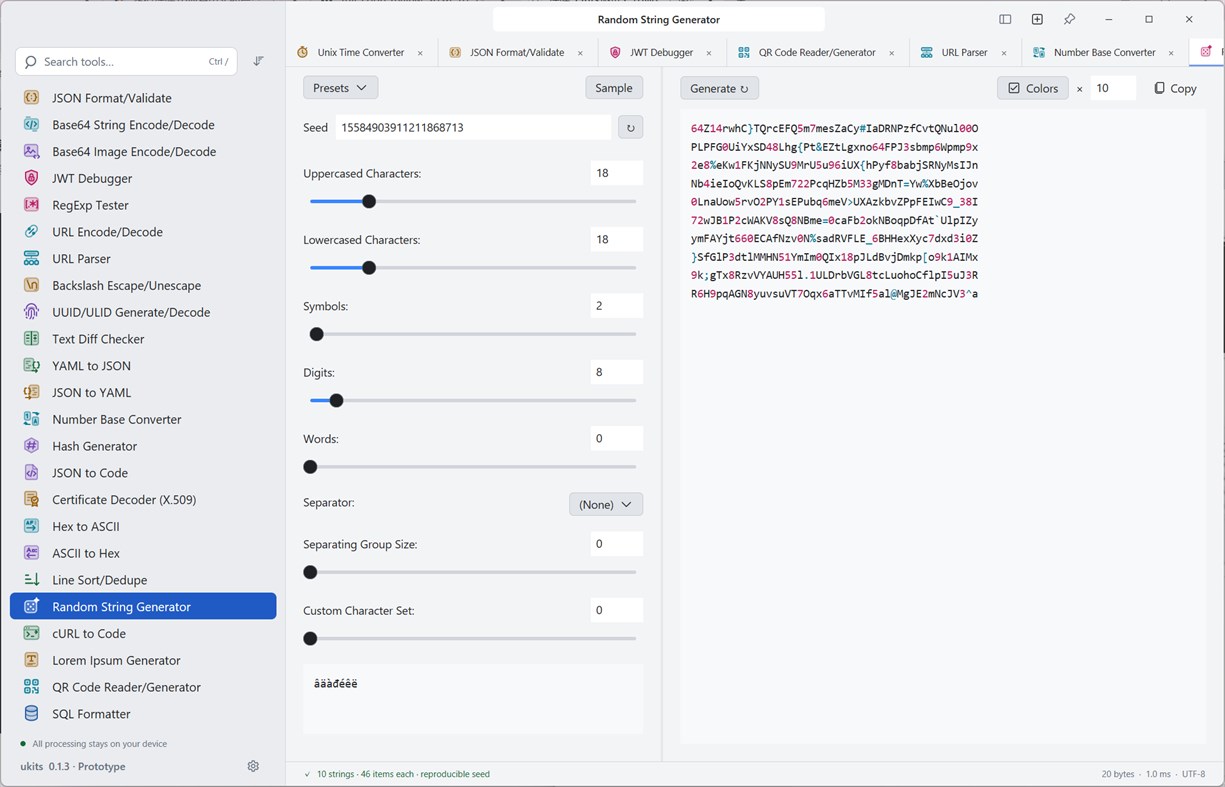Open Text Diff Checker icon

(x=32, y=339)
